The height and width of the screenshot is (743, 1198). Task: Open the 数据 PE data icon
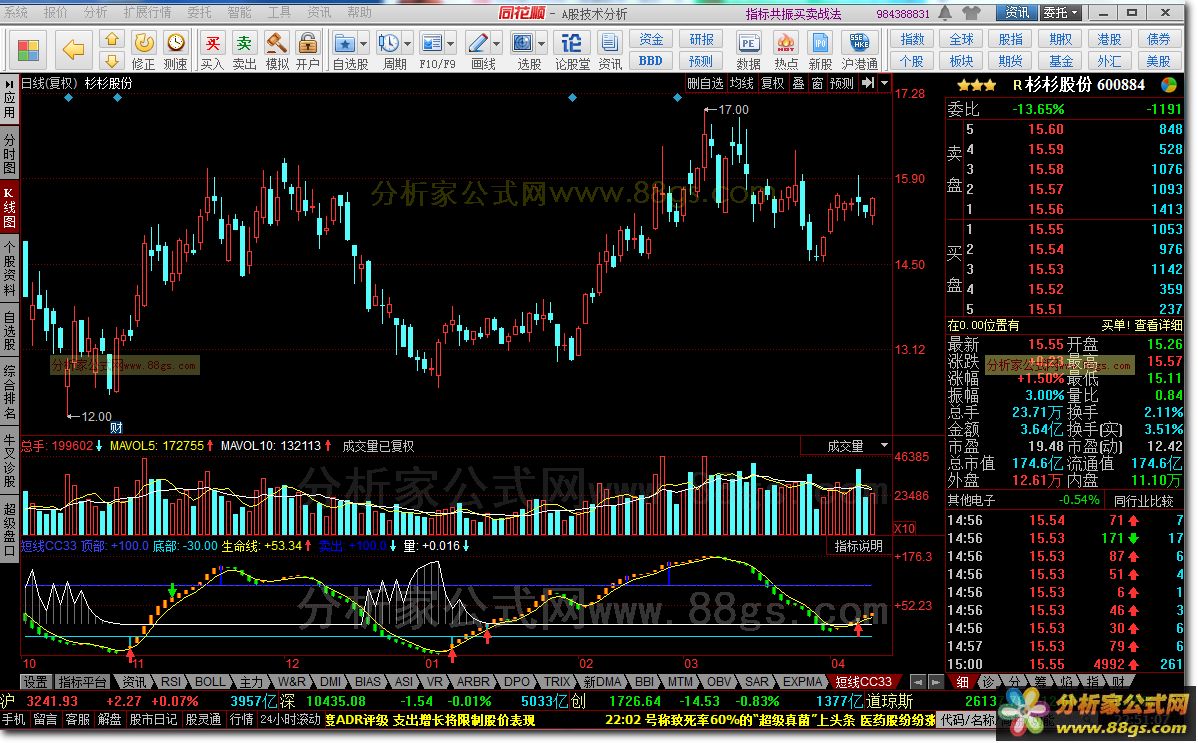point(749,50)
